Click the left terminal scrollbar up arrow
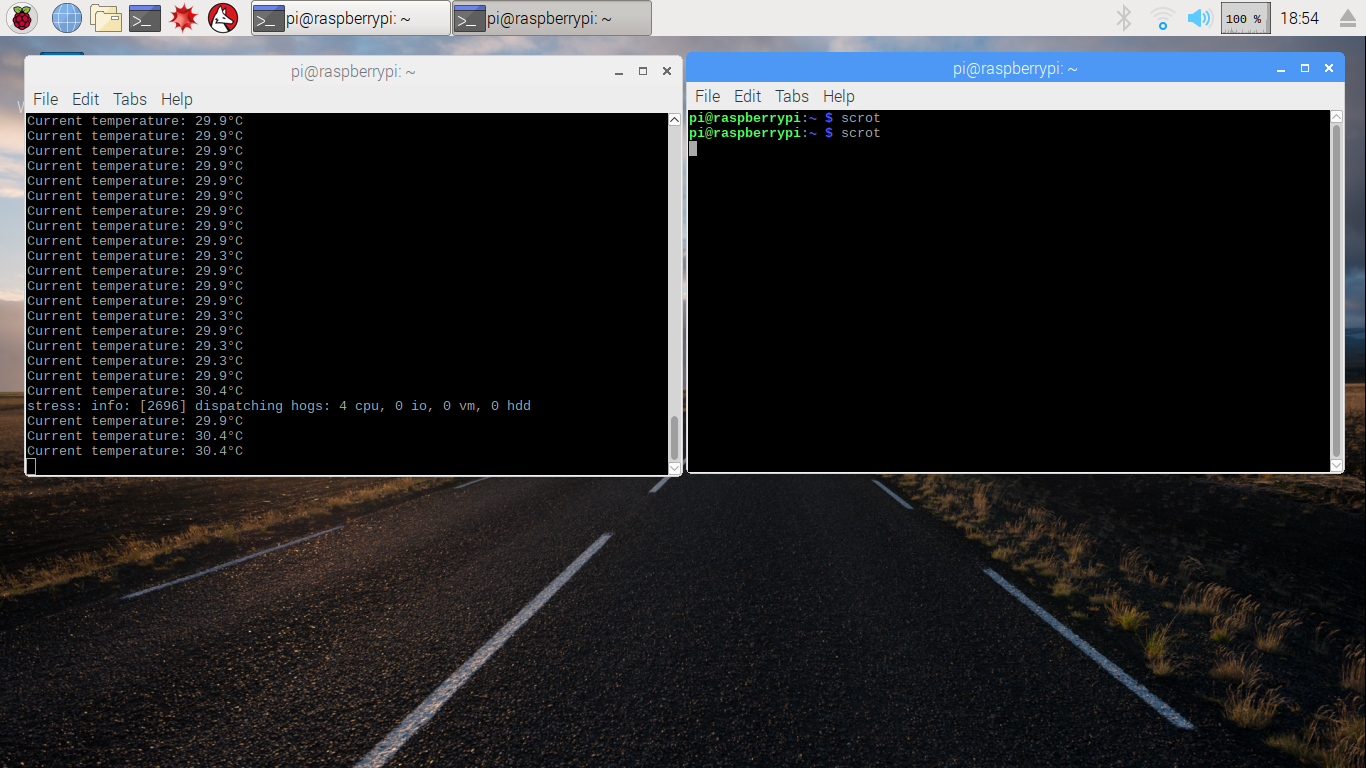The height and width of the screenshot is (768, 1366). [674, 120]
